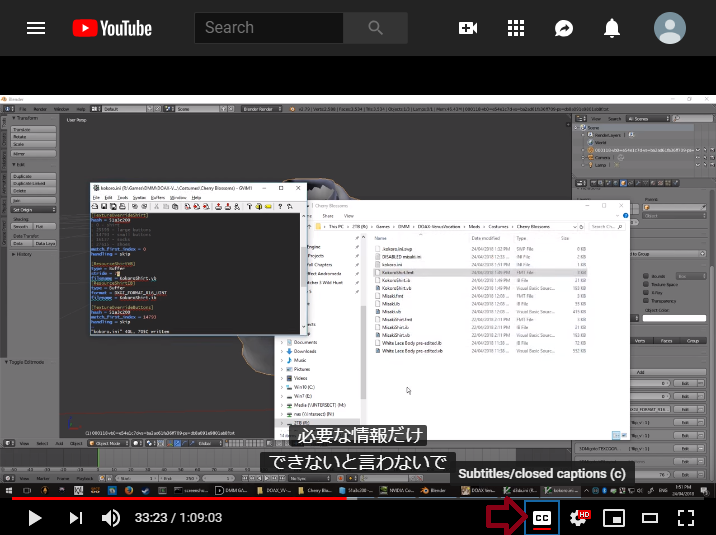Click Blender Translate button
Screen dimensions: 716x535
point(34,130)
